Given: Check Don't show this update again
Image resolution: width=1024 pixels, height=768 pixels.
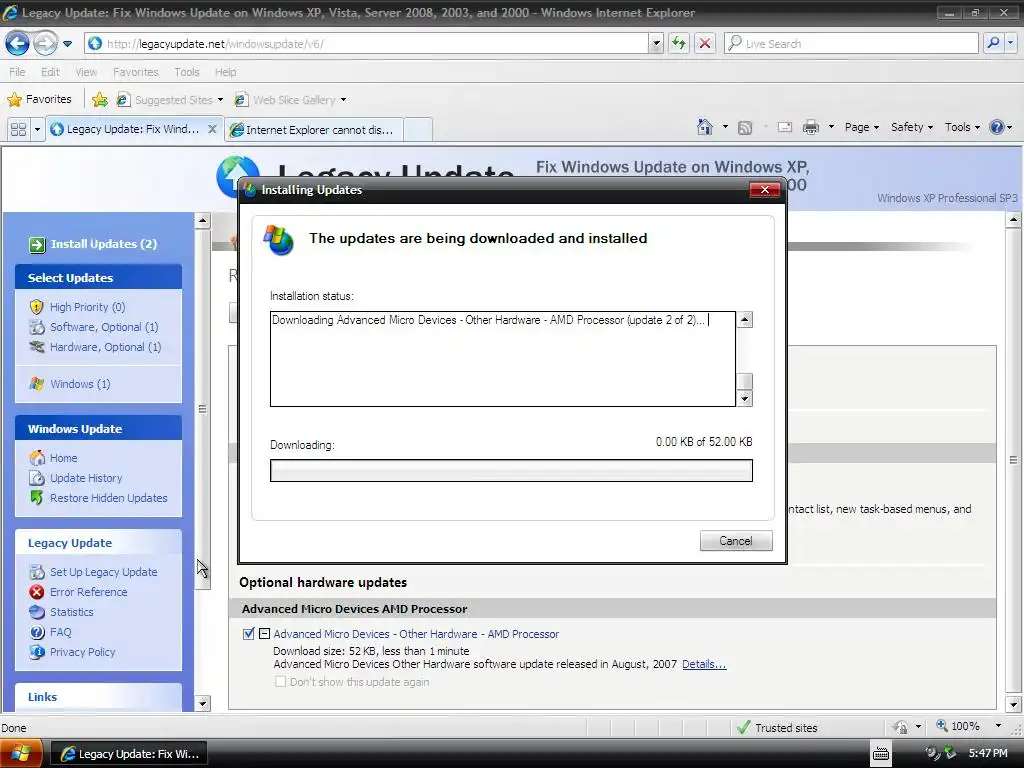Looking at the screenshot, I should coord(280,682).
